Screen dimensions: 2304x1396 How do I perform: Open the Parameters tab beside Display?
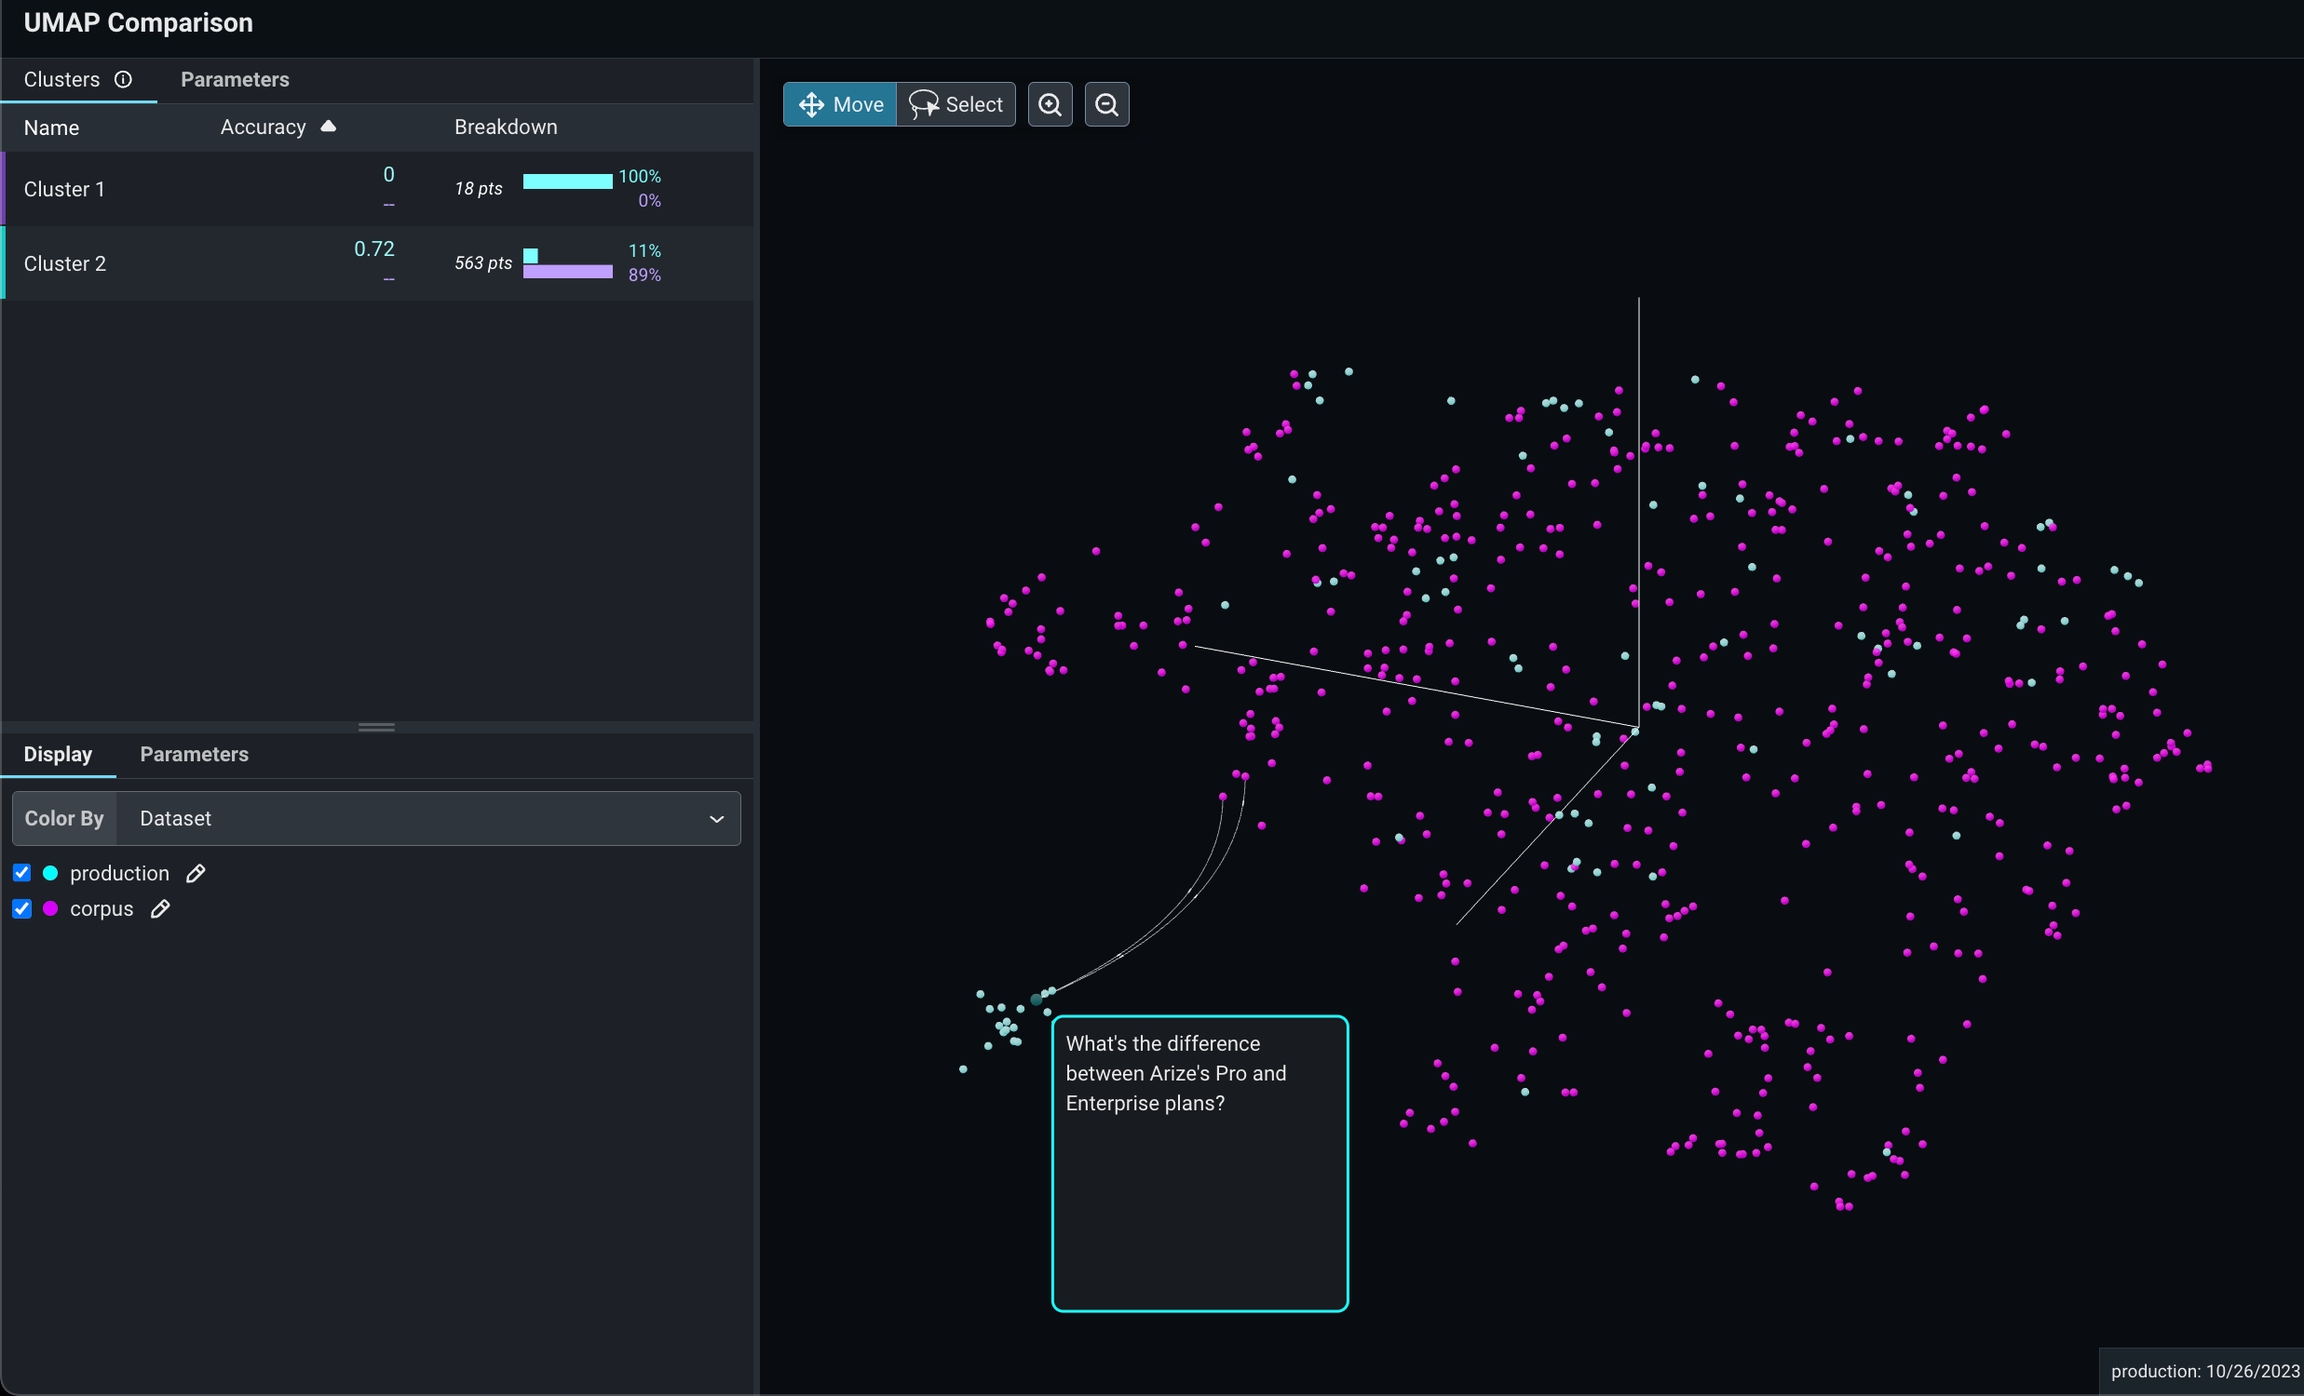click(194, 755)
